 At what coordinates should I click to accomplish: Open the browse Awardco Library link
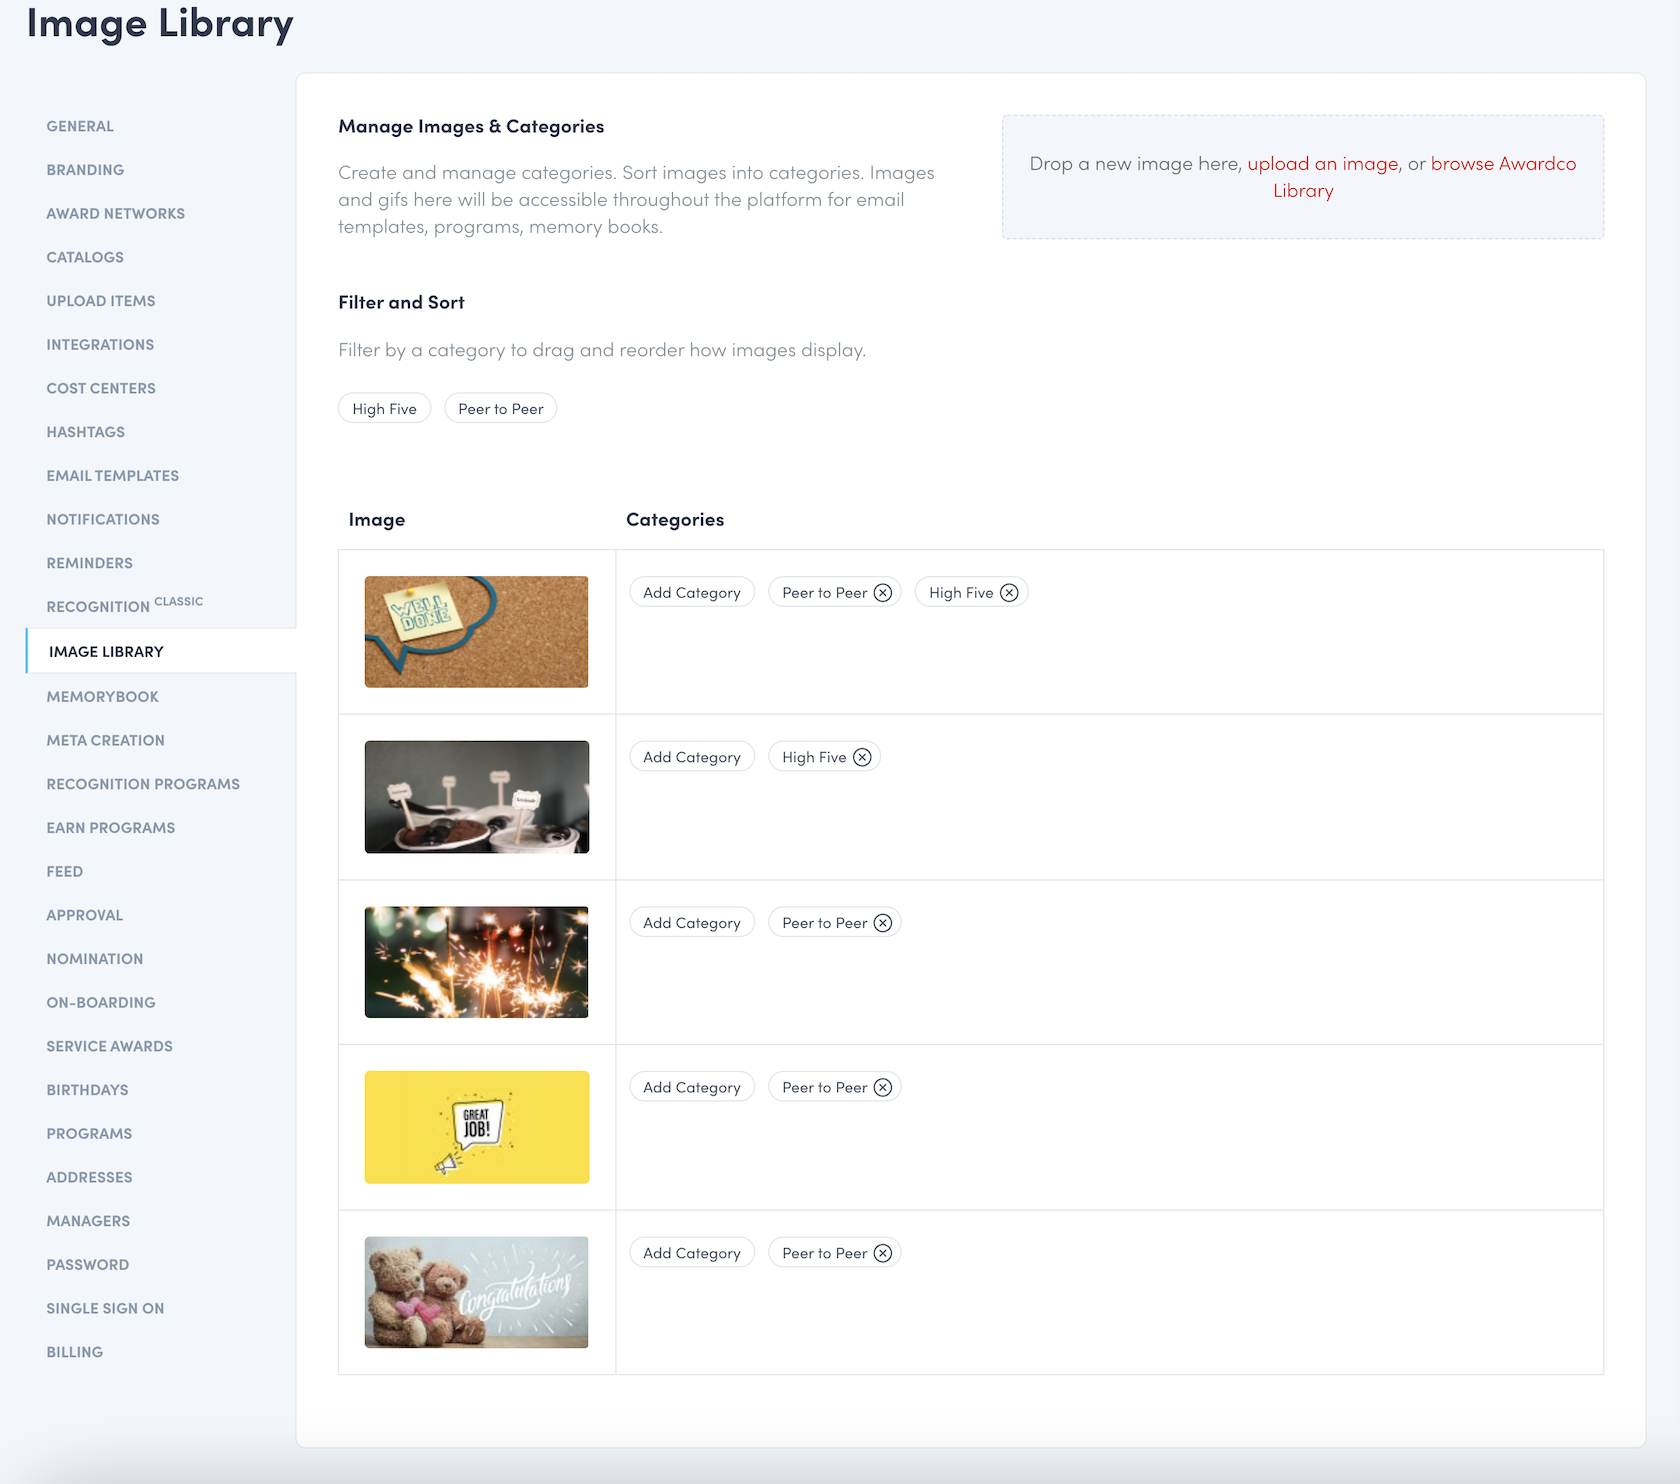pos(1502,164)
